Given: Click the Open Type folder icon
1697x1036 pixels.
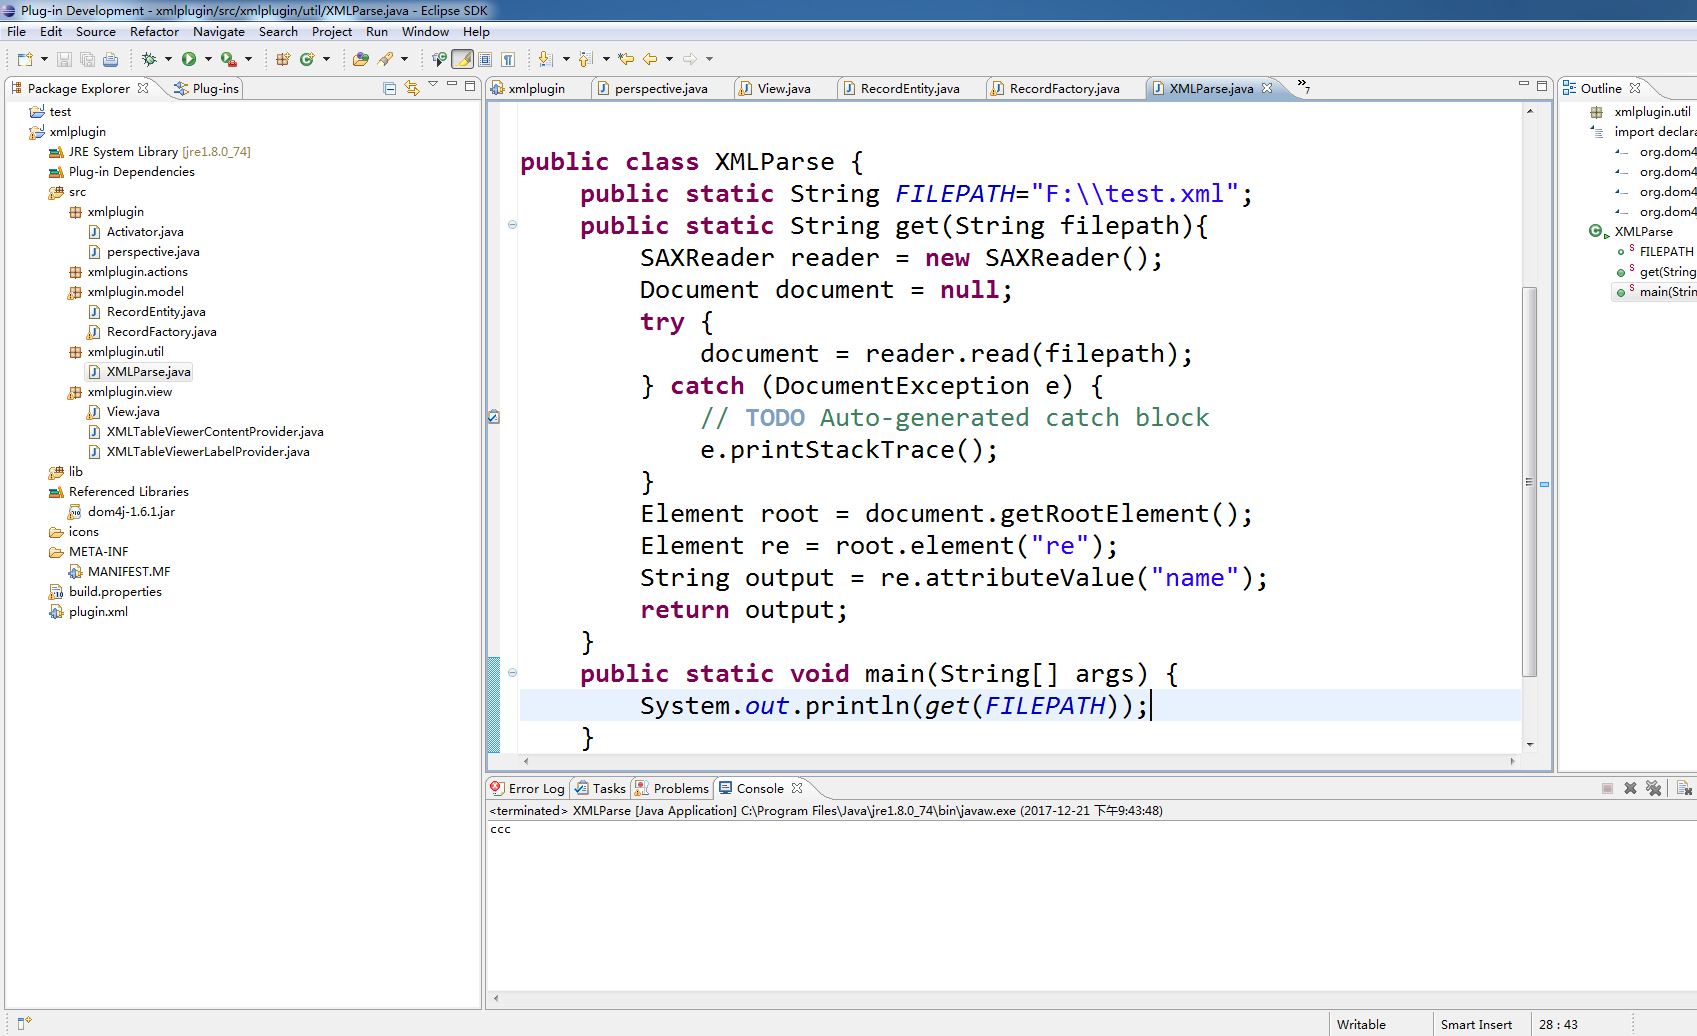Looking at the screenshot, I should click(361, 59).
